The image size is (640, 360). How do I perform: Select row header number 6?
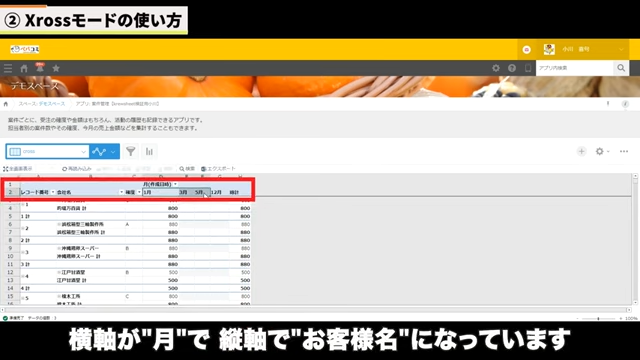[x=10, y=224]
